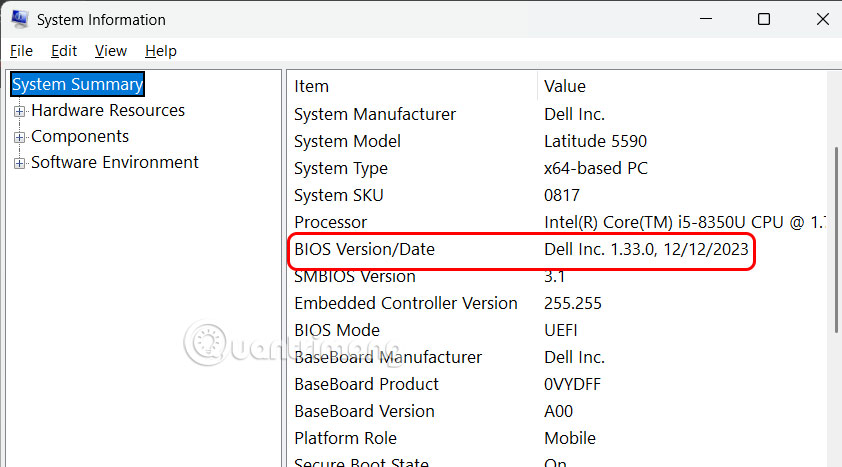Open the File menu

tap(21, 51)
